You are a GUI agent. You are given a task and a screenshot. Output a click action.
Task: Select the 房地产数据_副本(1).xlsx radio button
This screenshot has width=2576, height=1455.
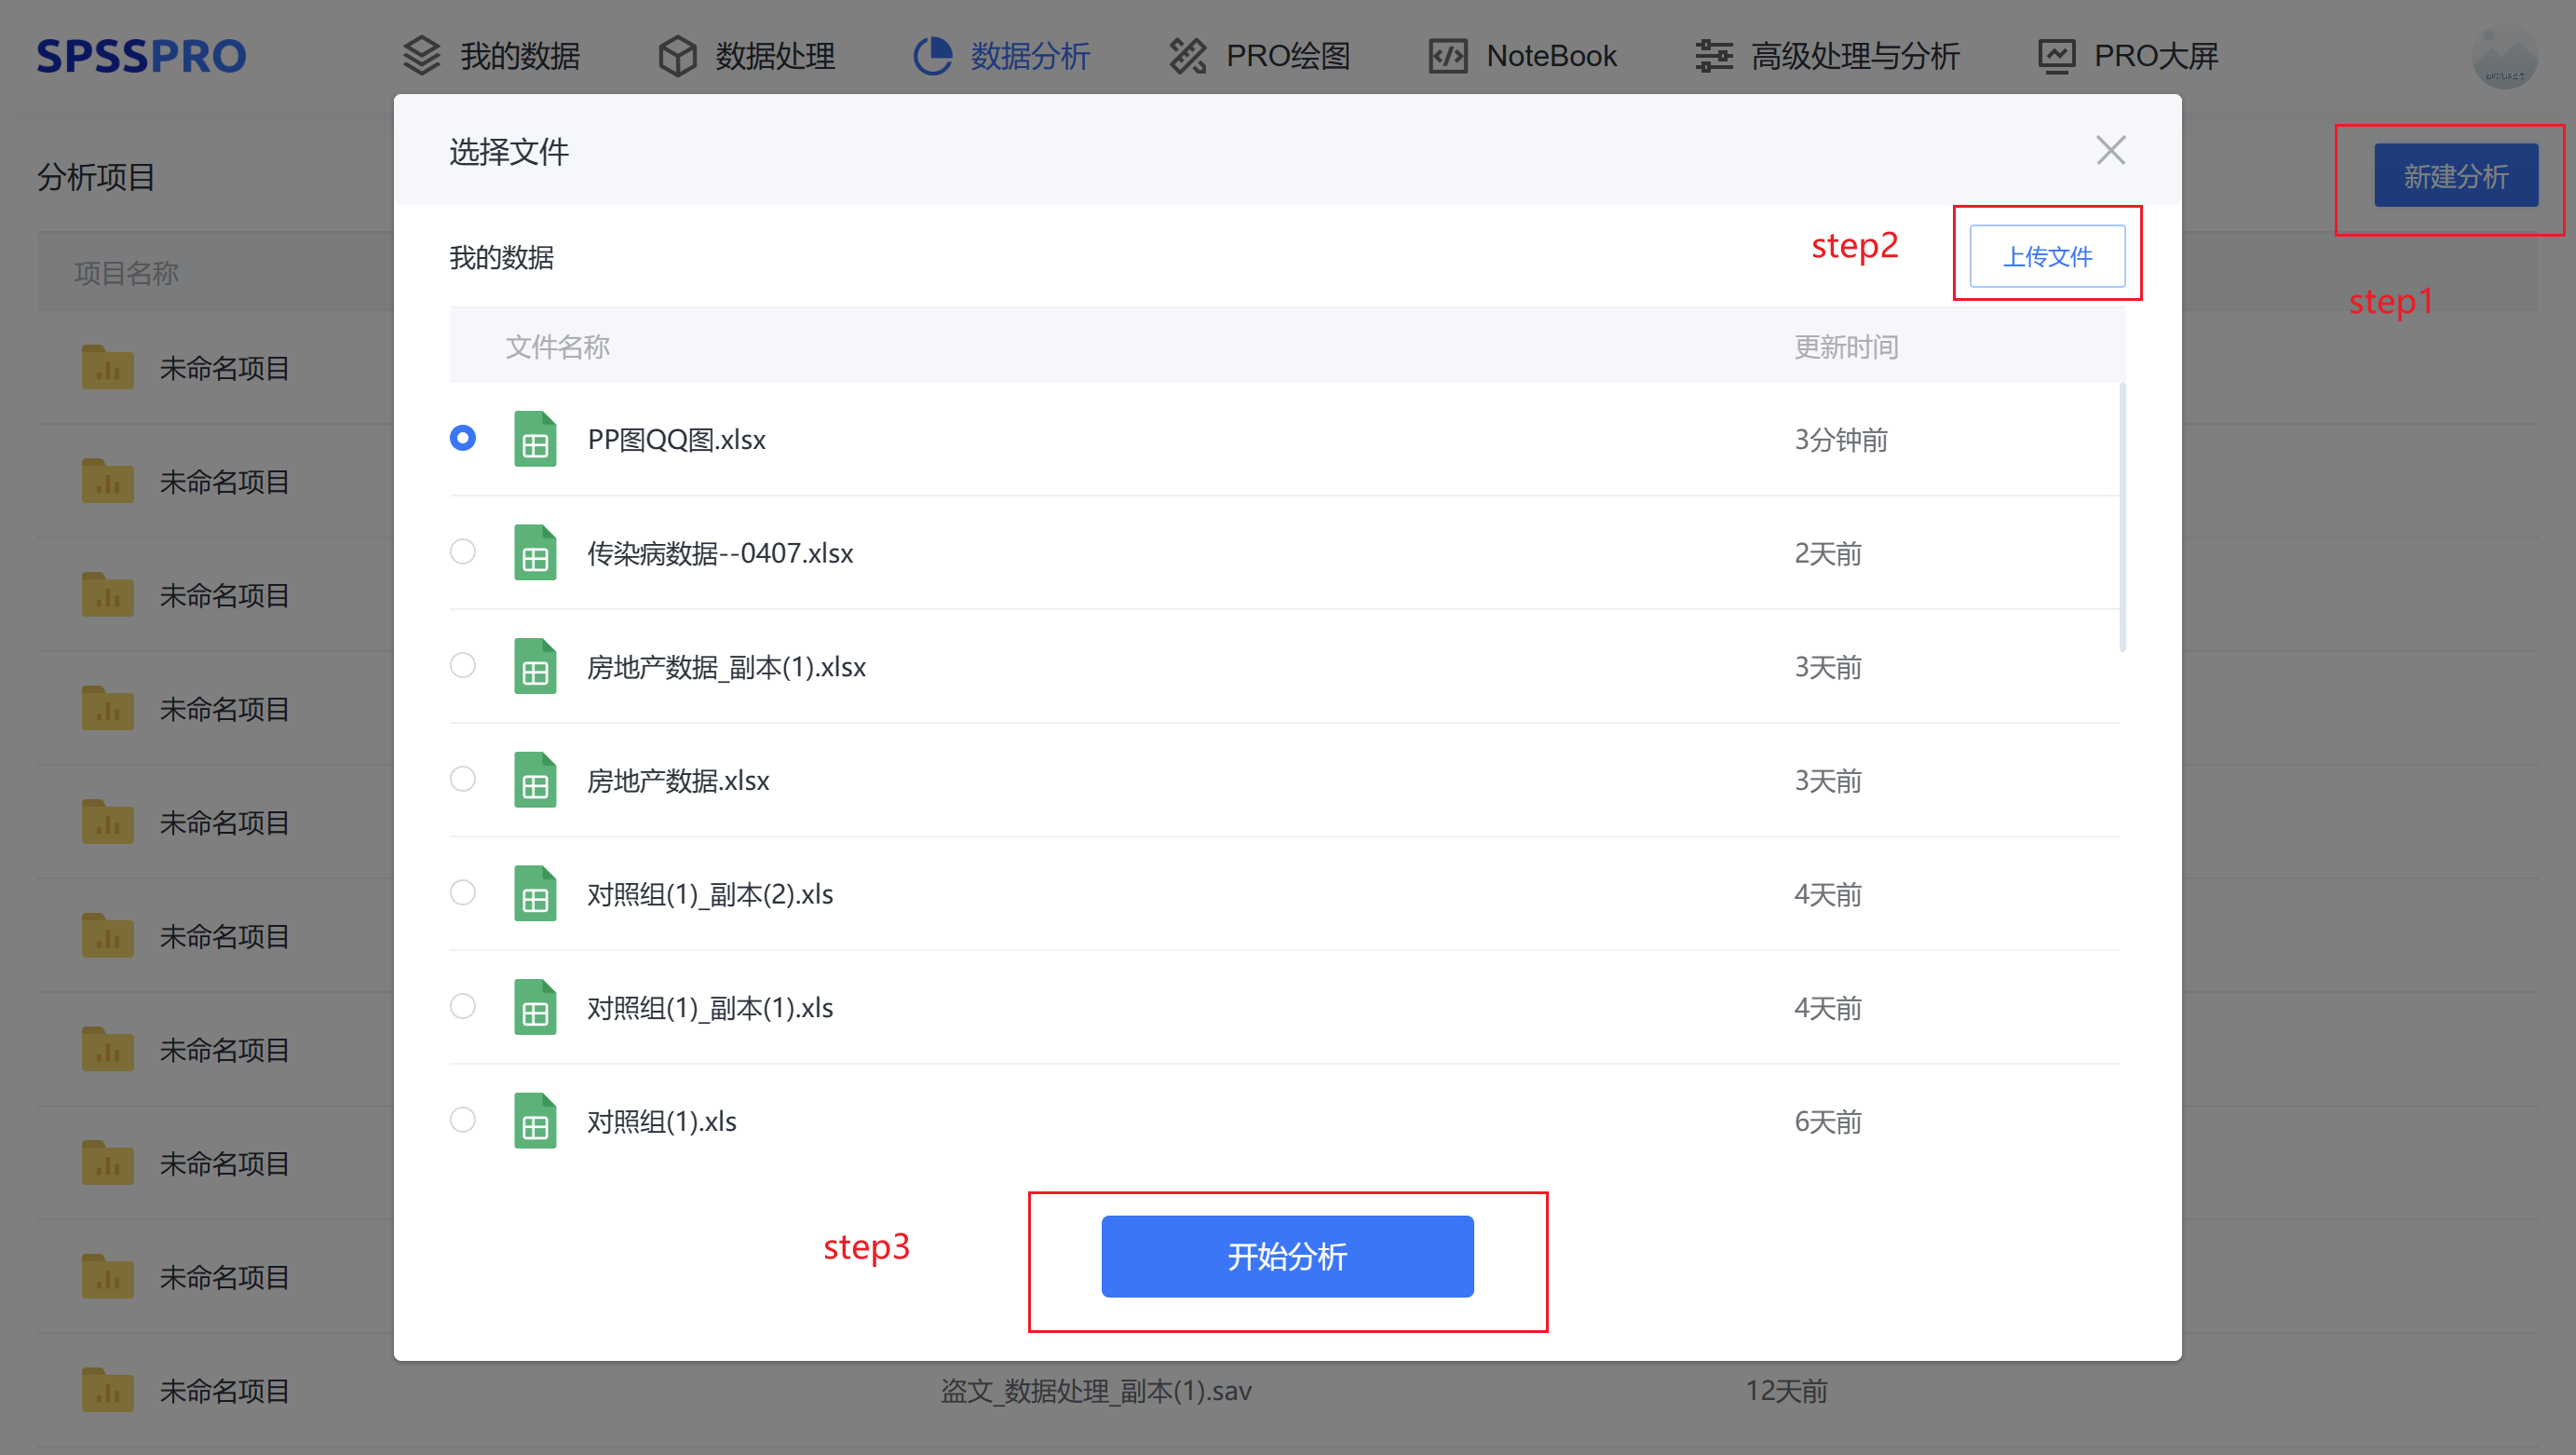pos(462,665)
